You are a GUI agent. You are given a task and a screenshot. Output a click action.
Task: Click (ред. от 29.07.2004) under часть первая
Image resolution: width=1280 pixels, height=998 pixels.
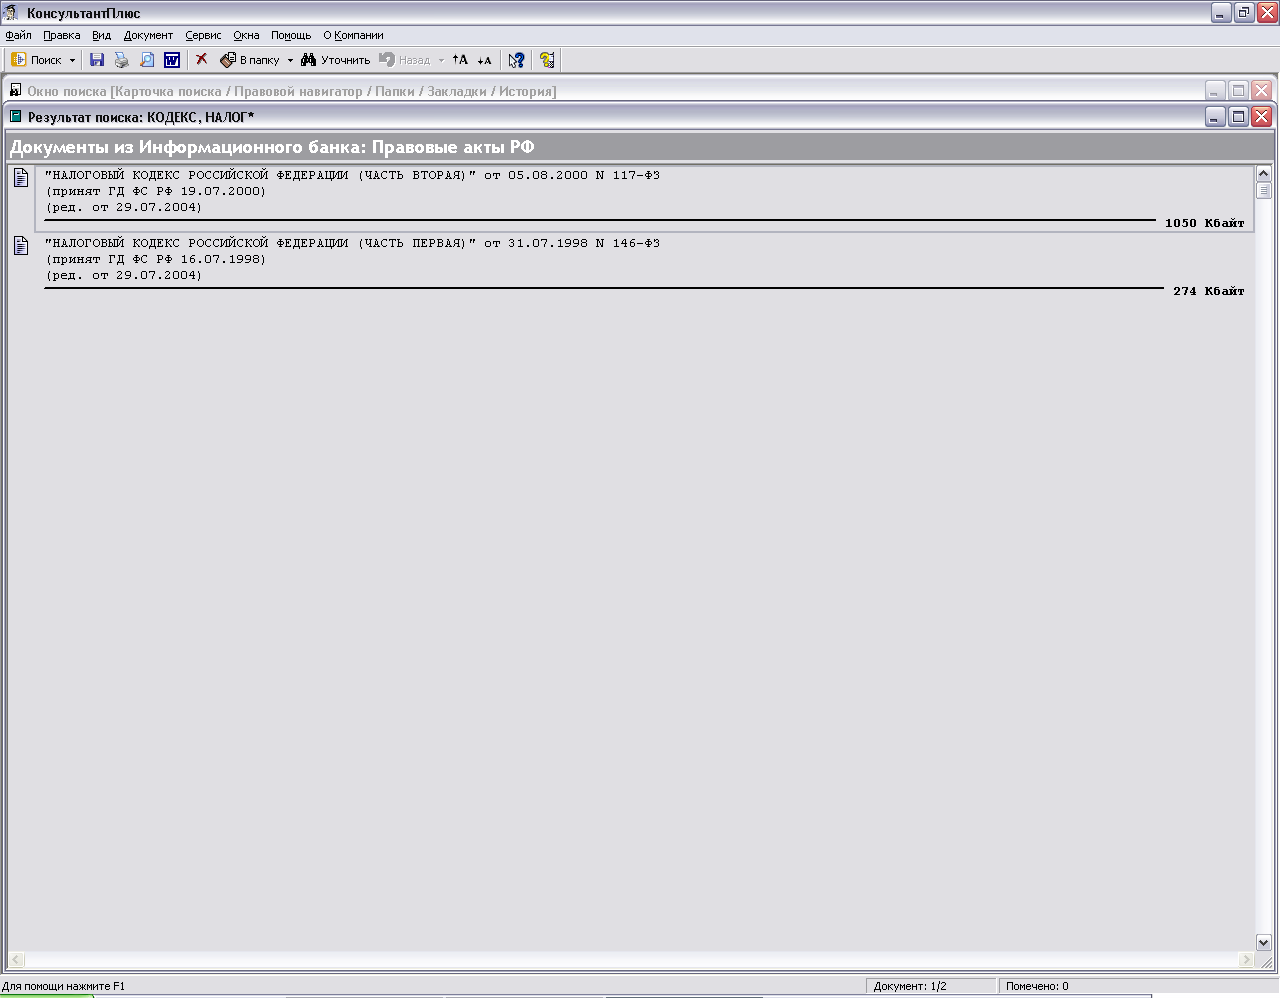pyautogui.click(x=124, y=275)
